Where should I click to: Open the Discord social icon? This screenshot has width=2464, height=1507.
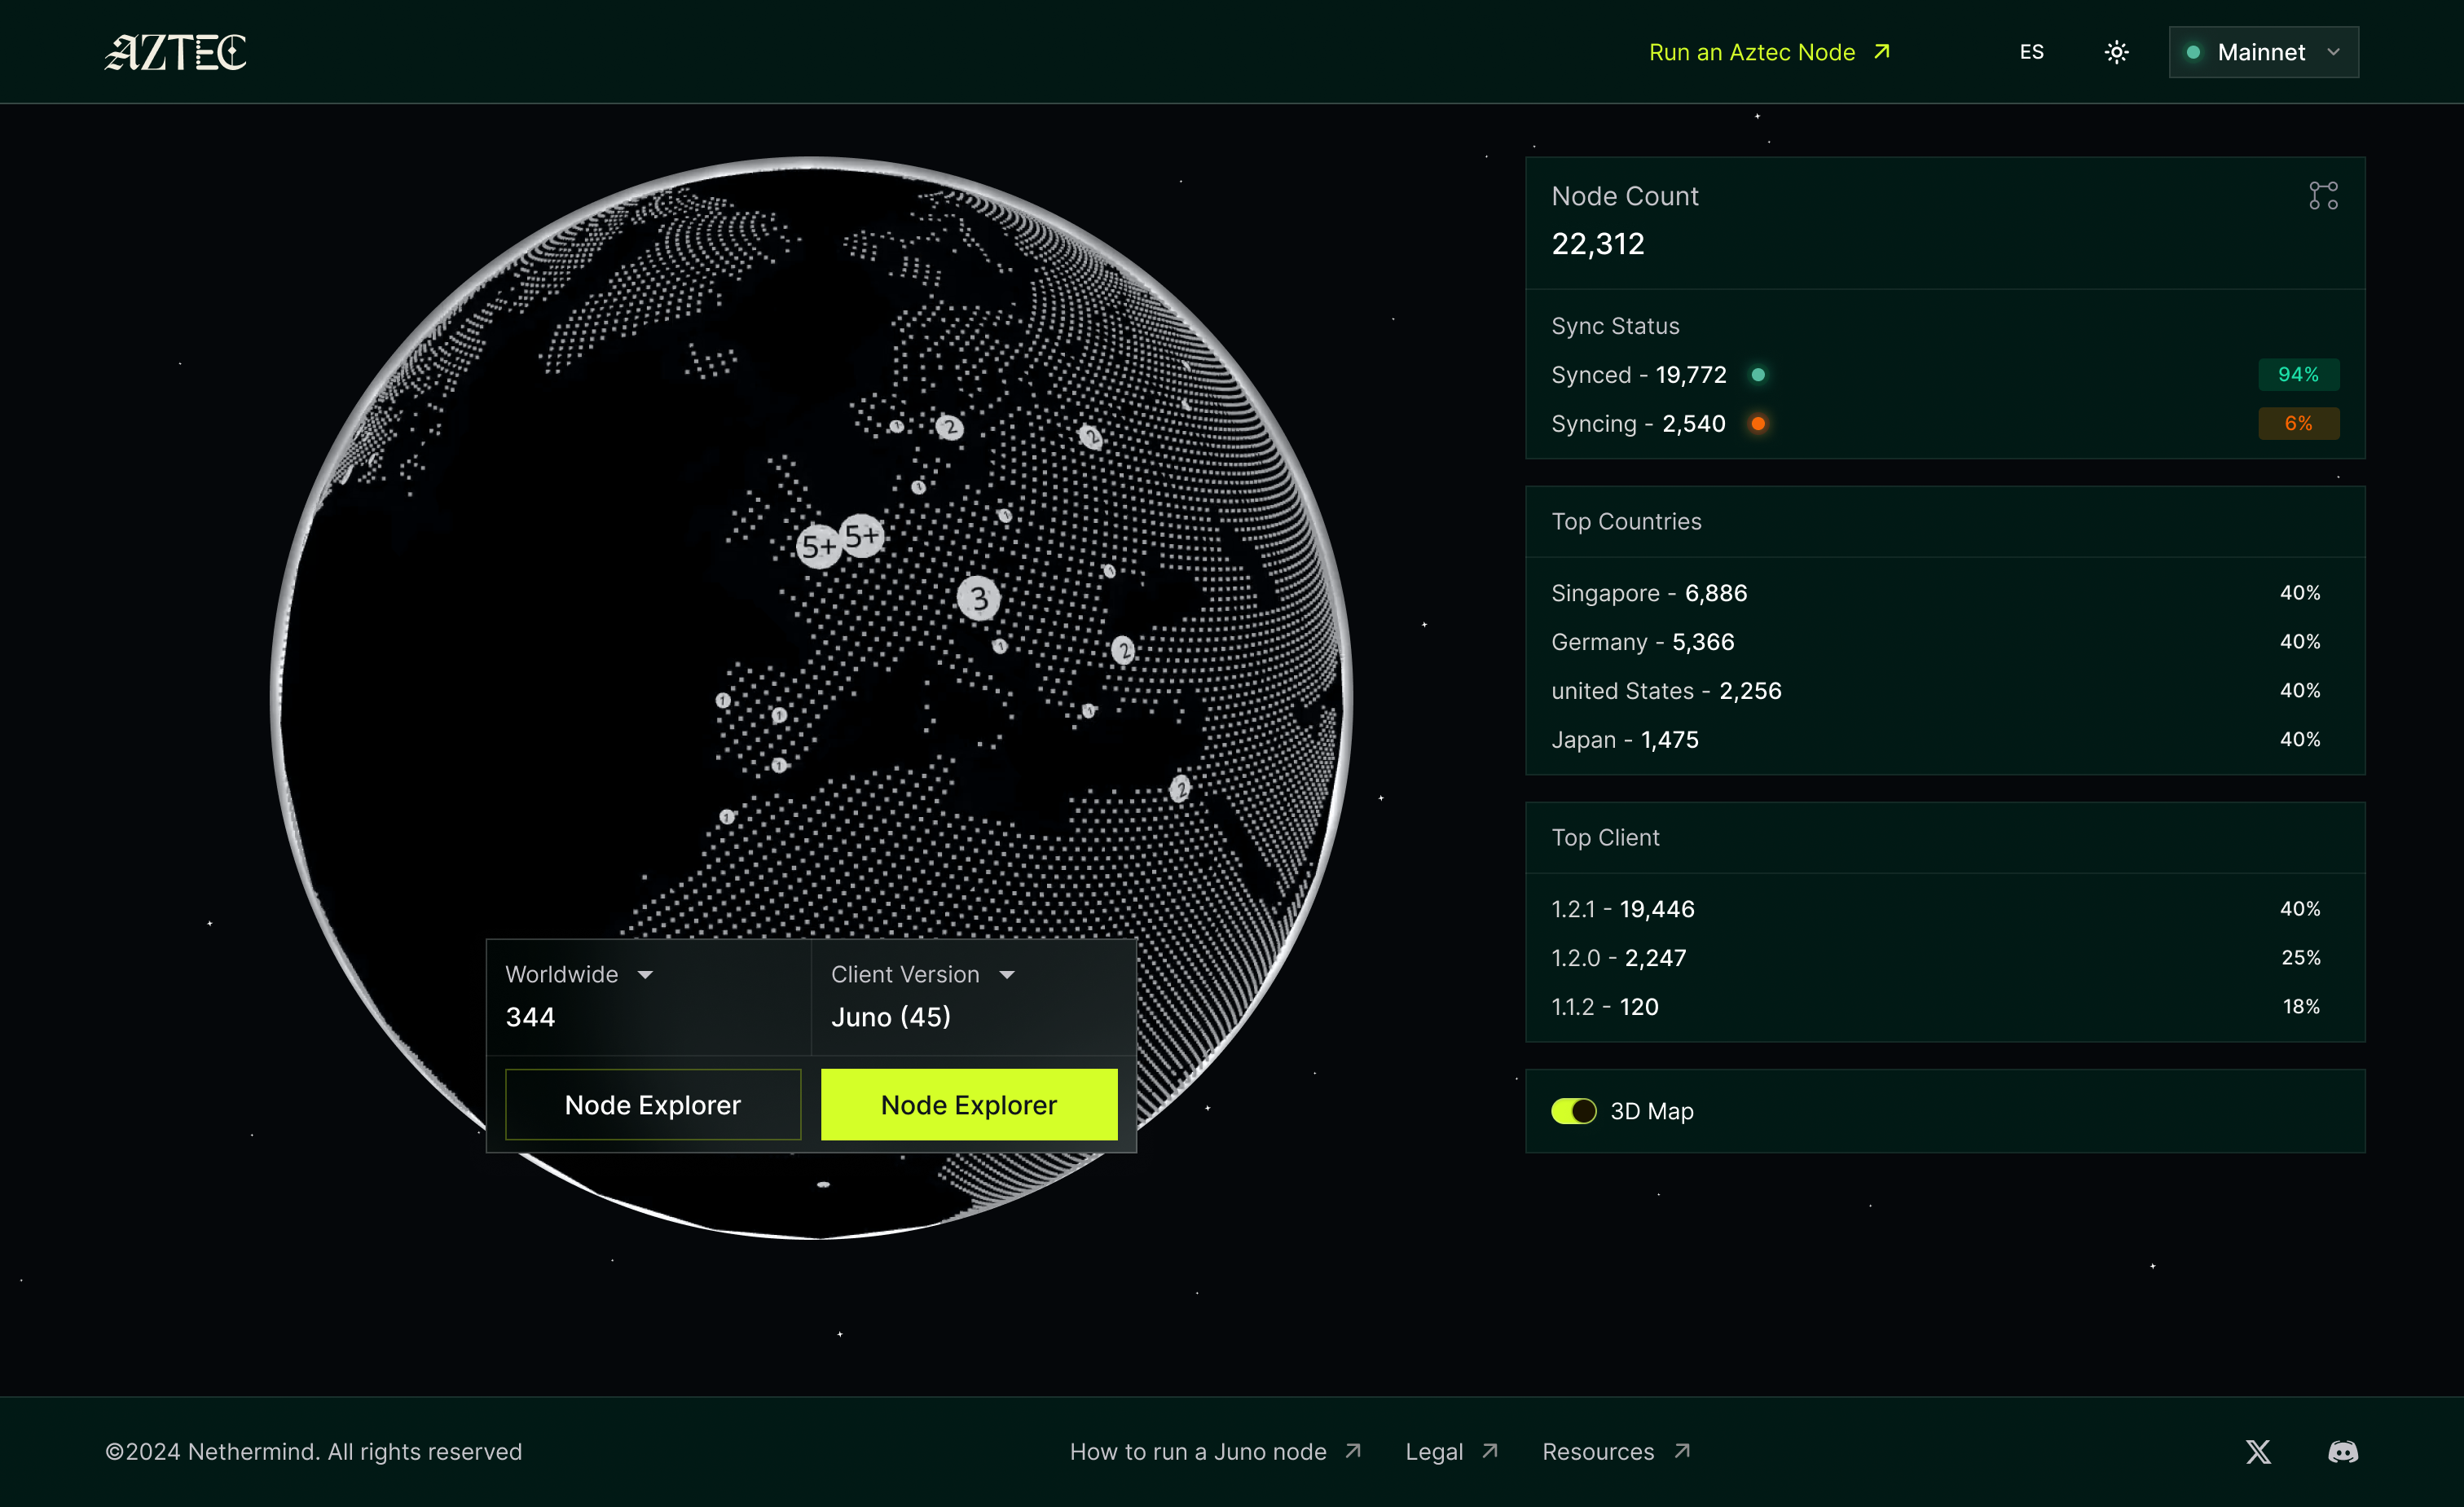coord(2343,1452)
